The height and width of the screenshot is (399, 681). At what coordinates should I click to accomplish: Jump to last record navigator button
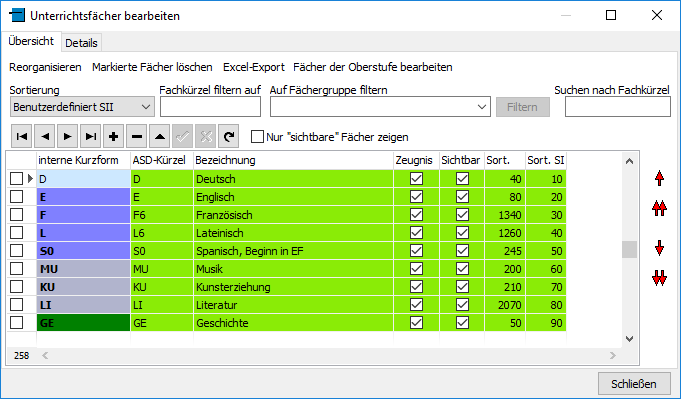(x=90, y=137)
